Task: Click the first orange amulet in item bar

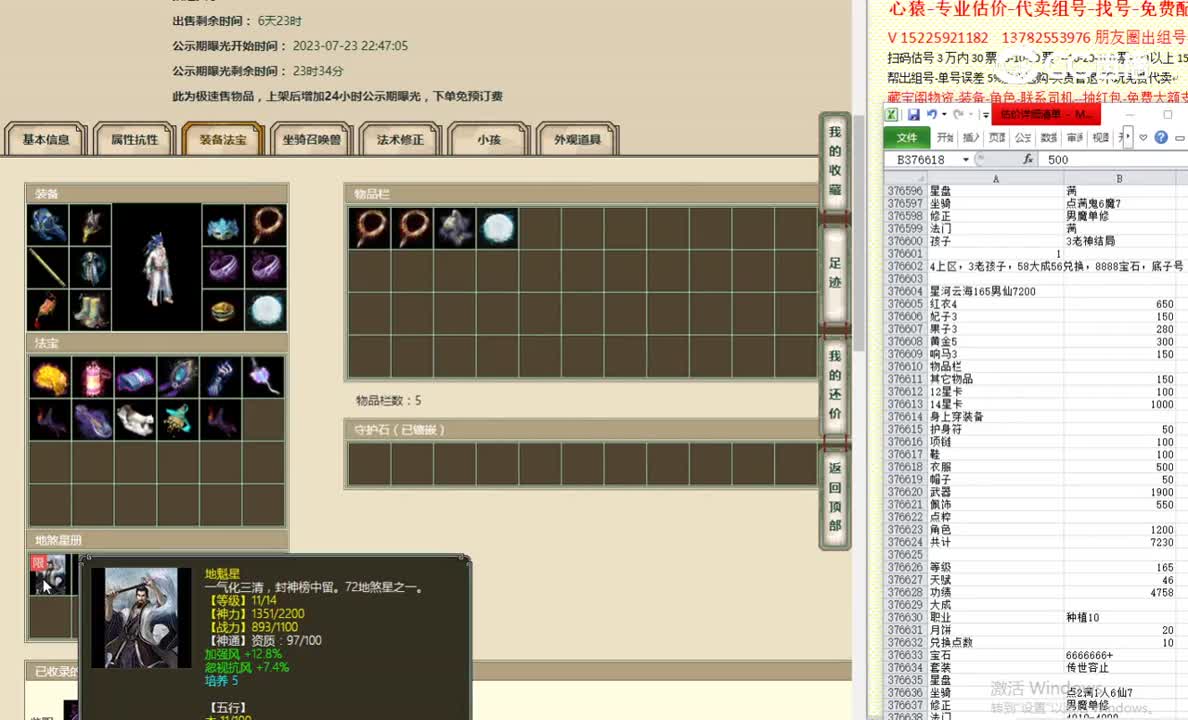Action: (x=370, y=228)
